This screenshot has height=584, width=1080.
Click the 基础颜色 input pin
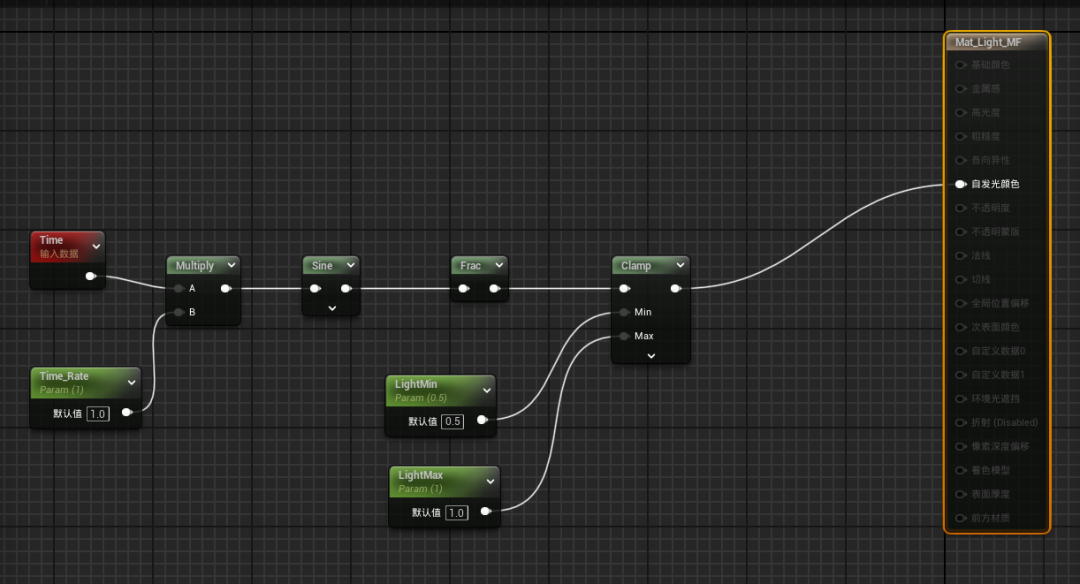click(961, 65)
